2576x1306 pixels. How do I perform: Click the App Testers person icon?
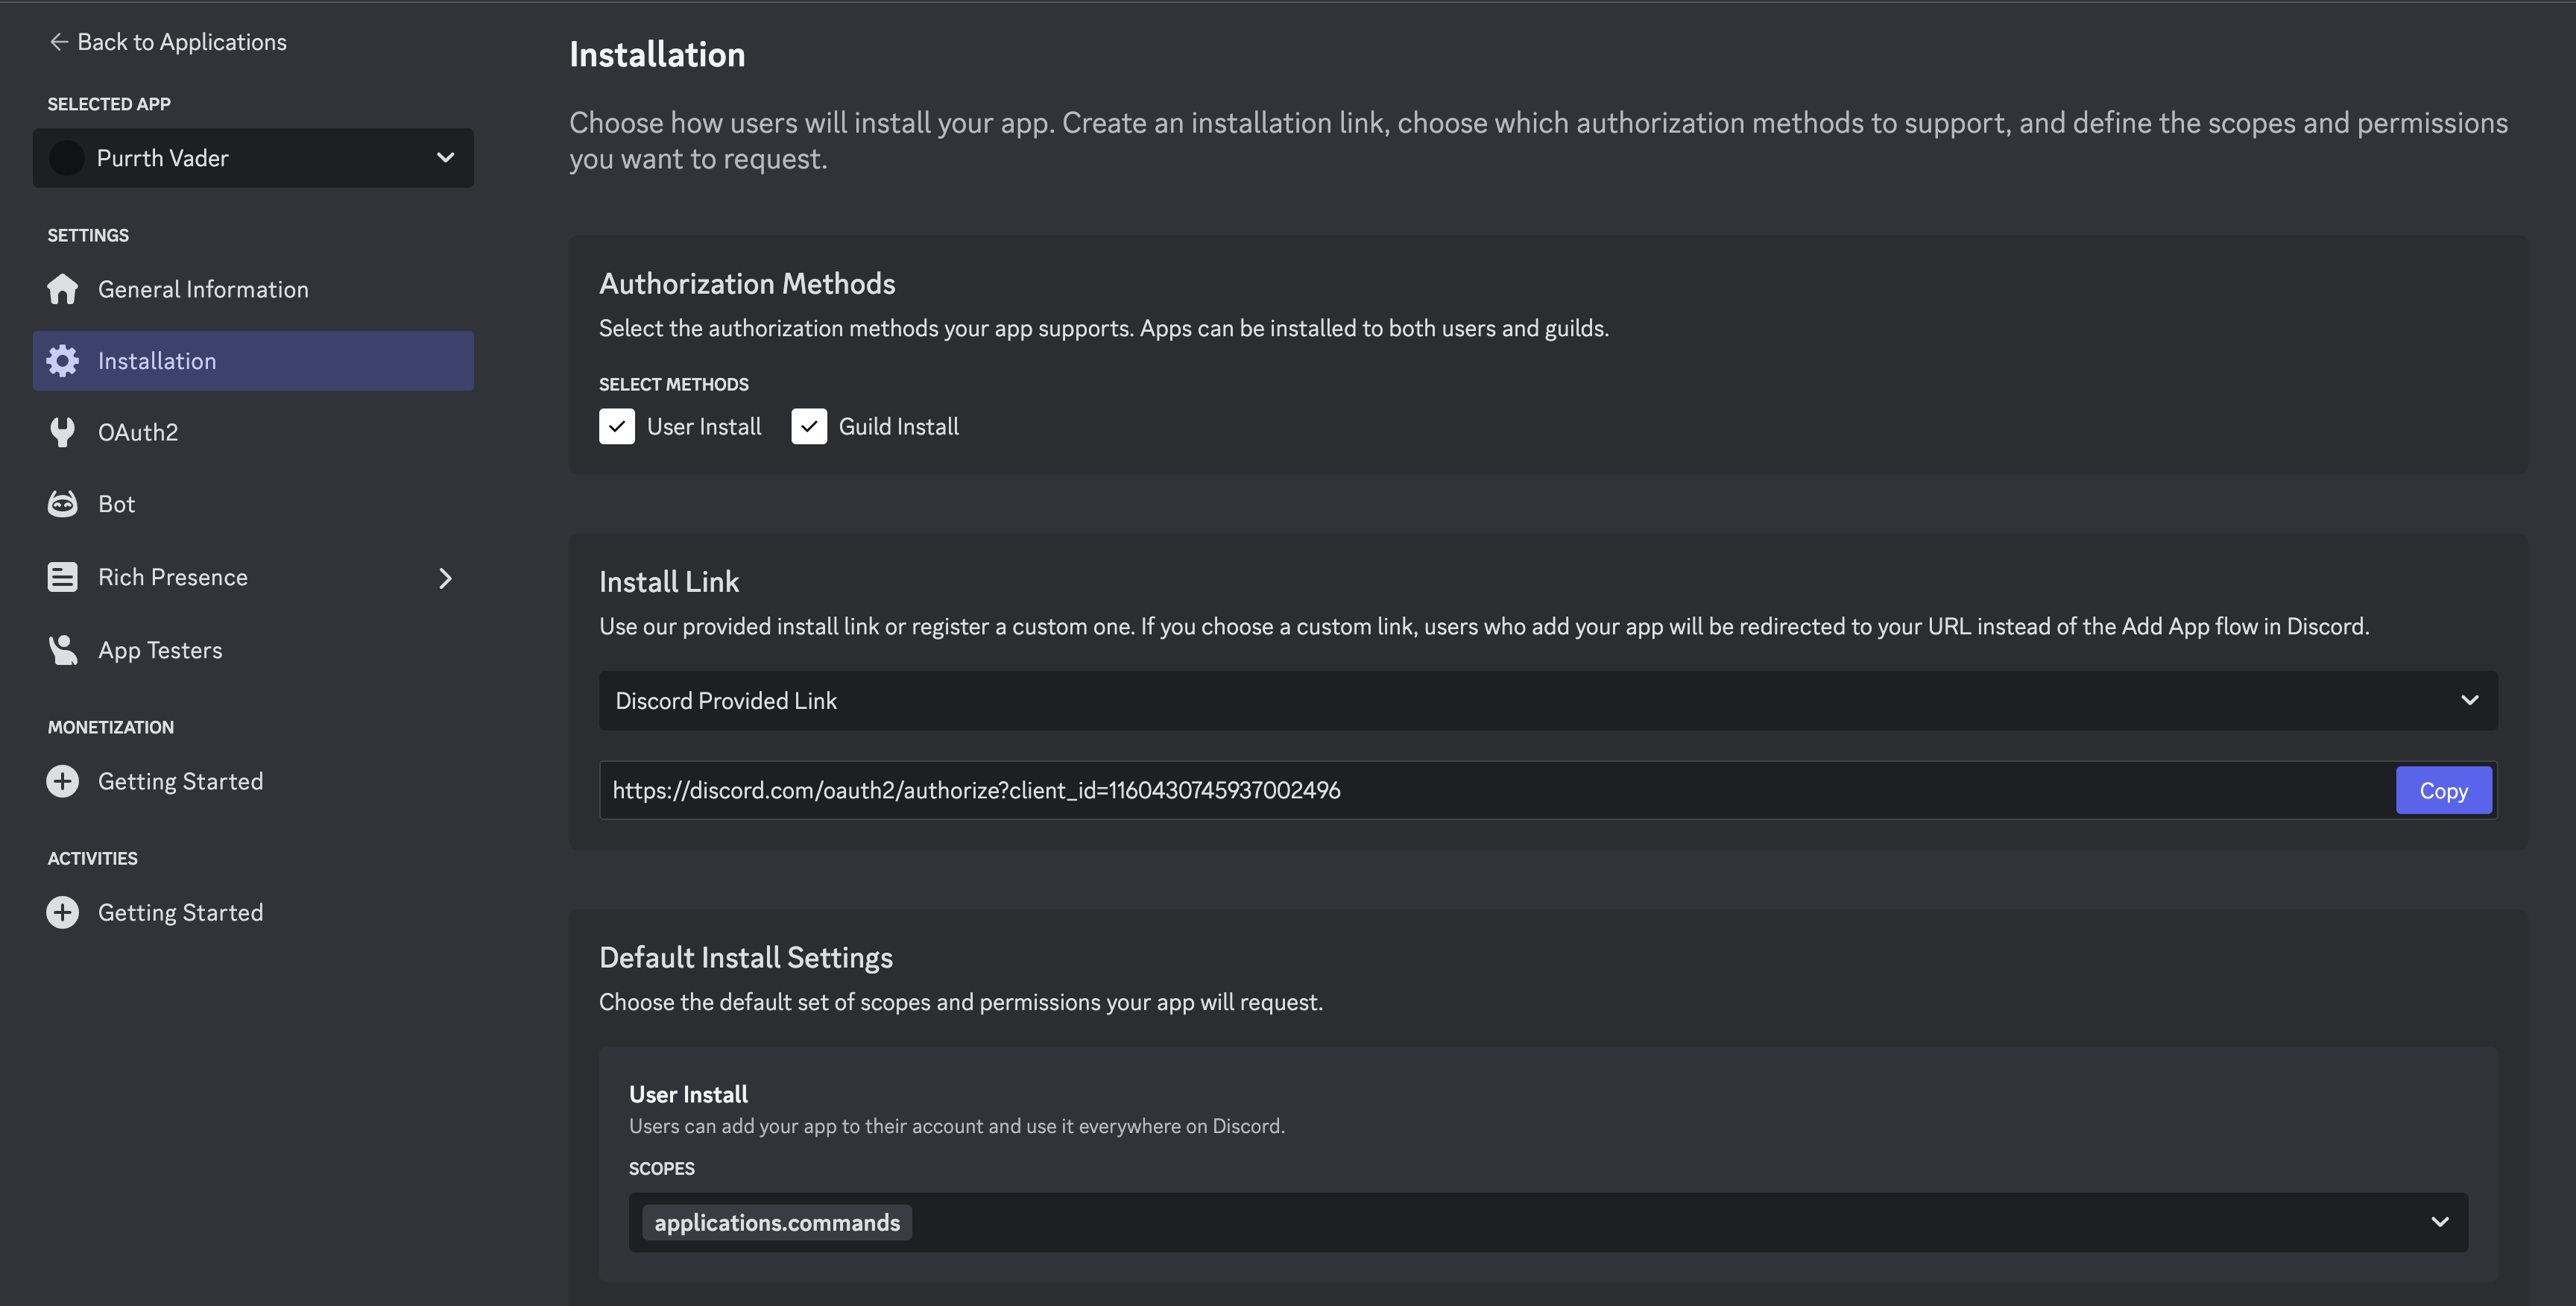(62, 650)
